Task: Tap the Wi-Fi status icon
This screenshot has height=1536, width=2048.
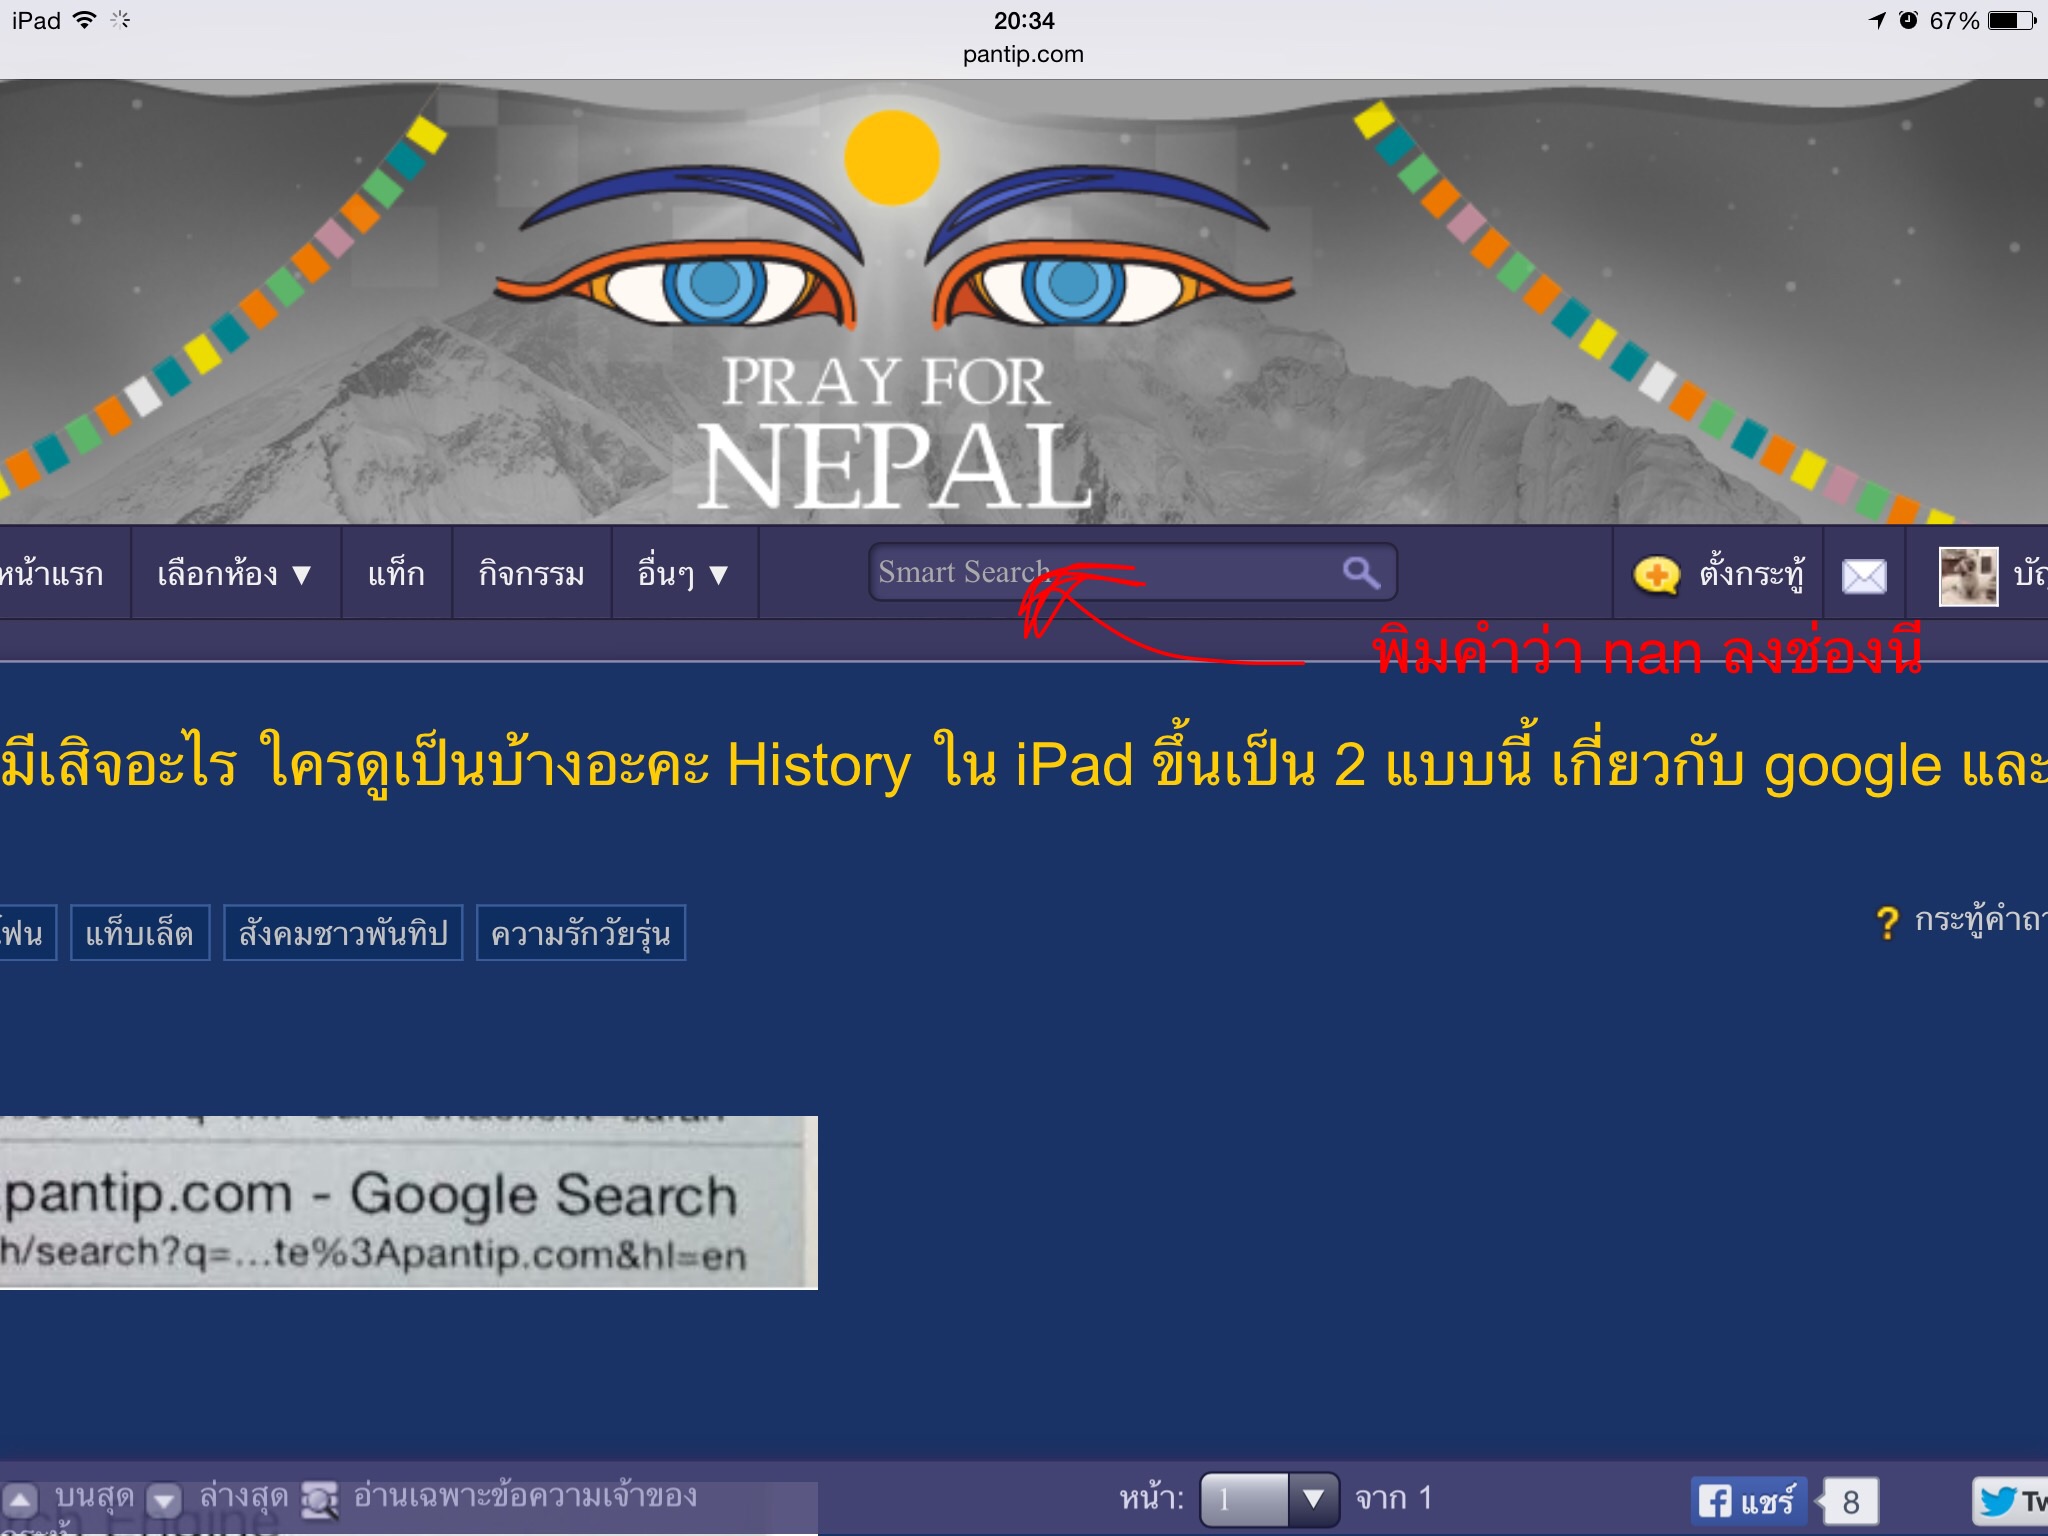Action: click(86, 20)
